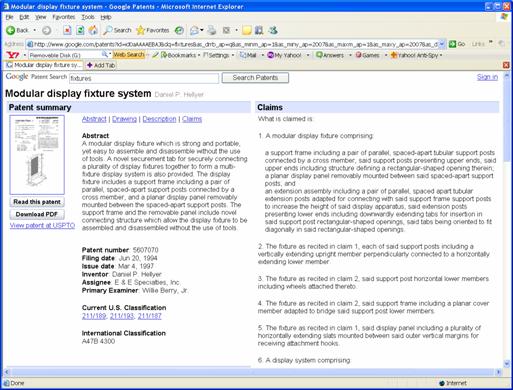Image resolution: width=513 pixels, height=390 pixels.
Task: Go to the Home page icon
Action: point(93,30)
